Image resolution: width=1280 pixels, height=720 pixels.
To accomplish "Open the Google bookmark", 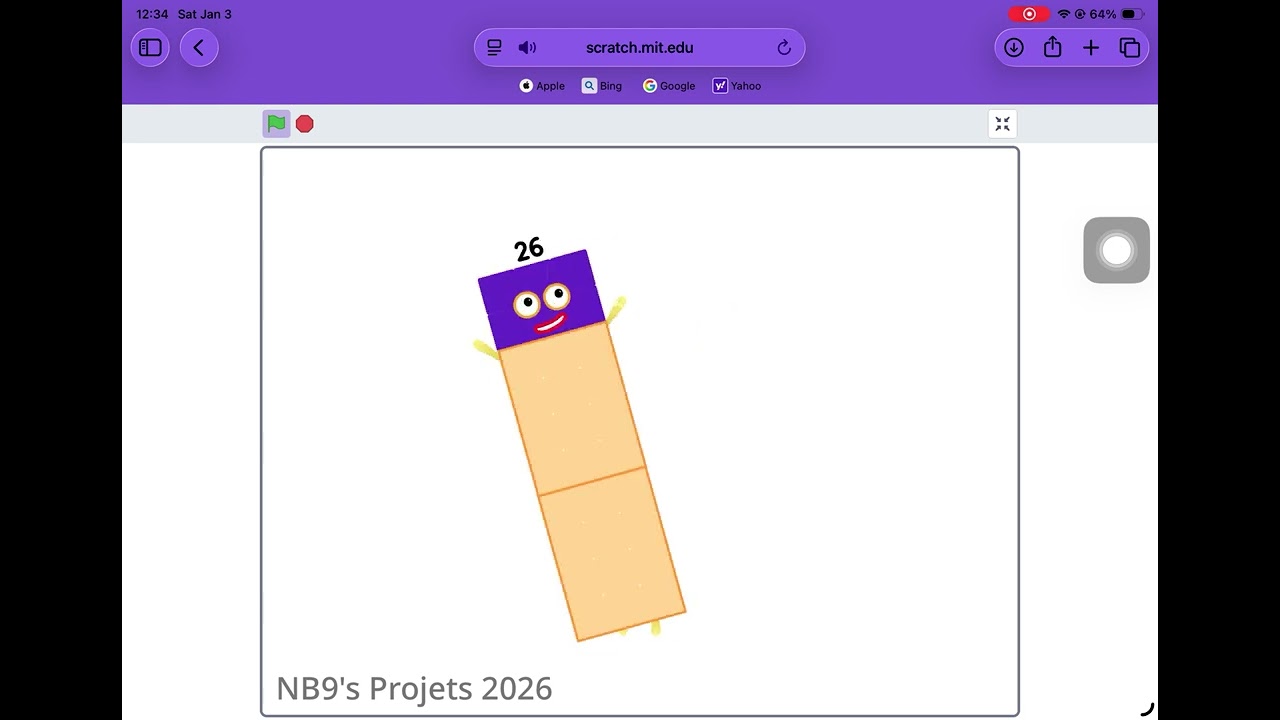I will [669, 86].
